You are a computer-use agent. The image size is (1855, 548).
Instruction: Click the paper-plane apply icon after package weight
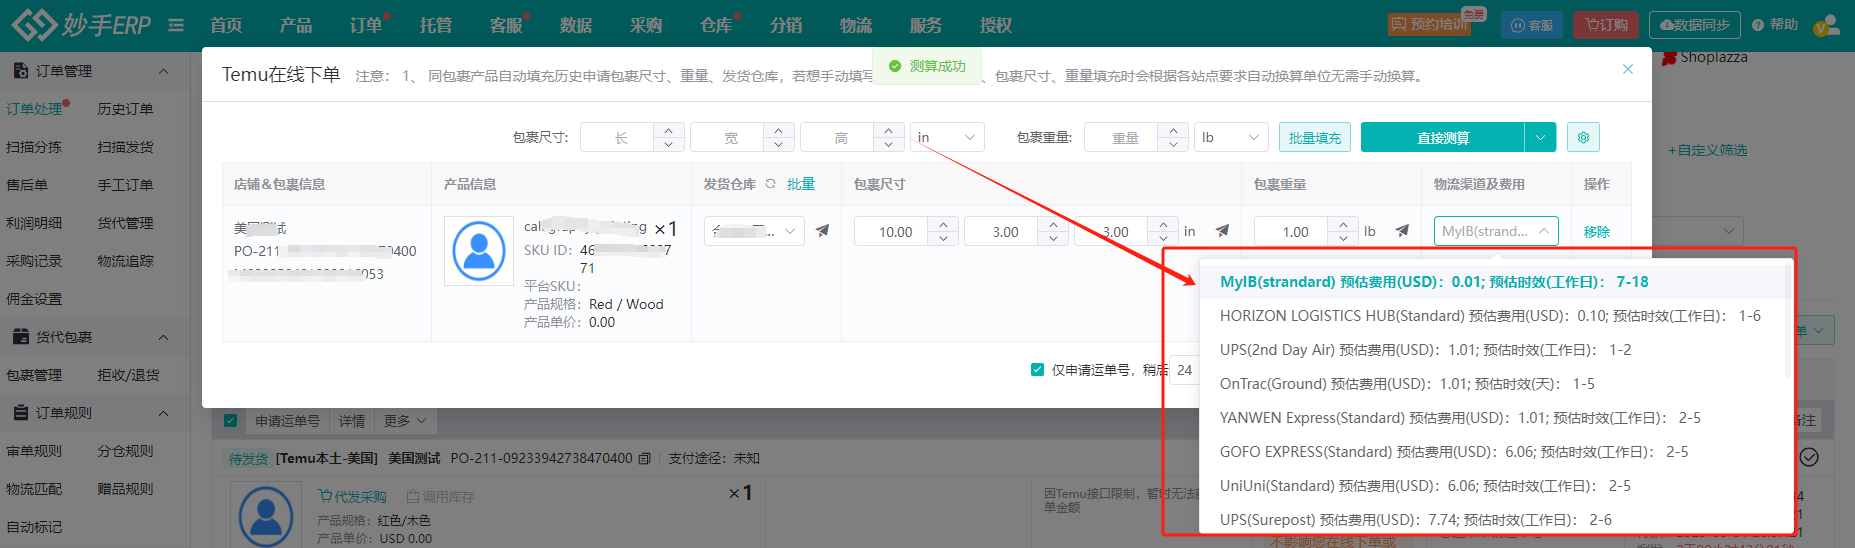[1402, 231]
